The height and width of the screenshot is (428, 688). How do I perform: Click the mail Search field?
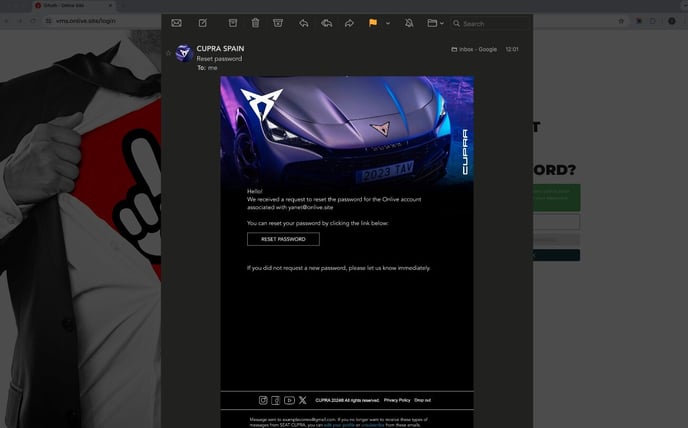click(490, 23)
